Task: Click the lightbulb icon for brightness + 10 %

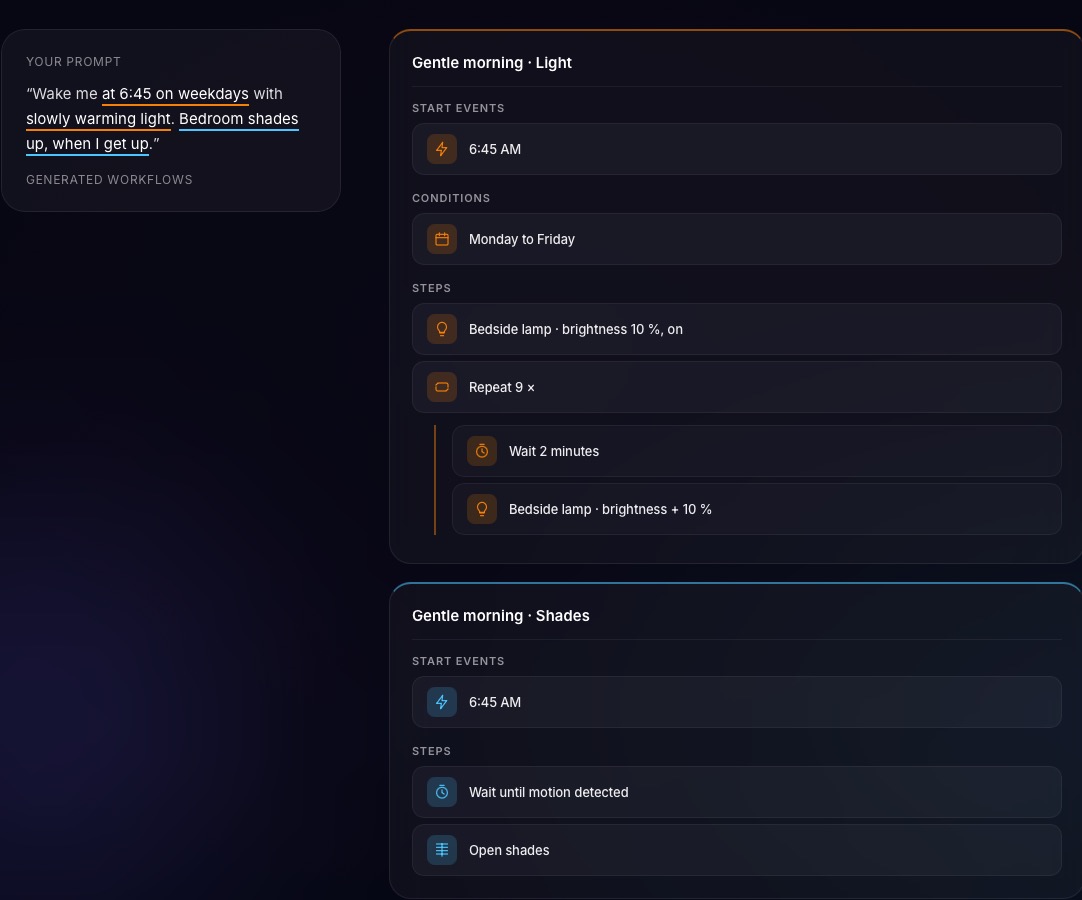Action: pos(482,509)
